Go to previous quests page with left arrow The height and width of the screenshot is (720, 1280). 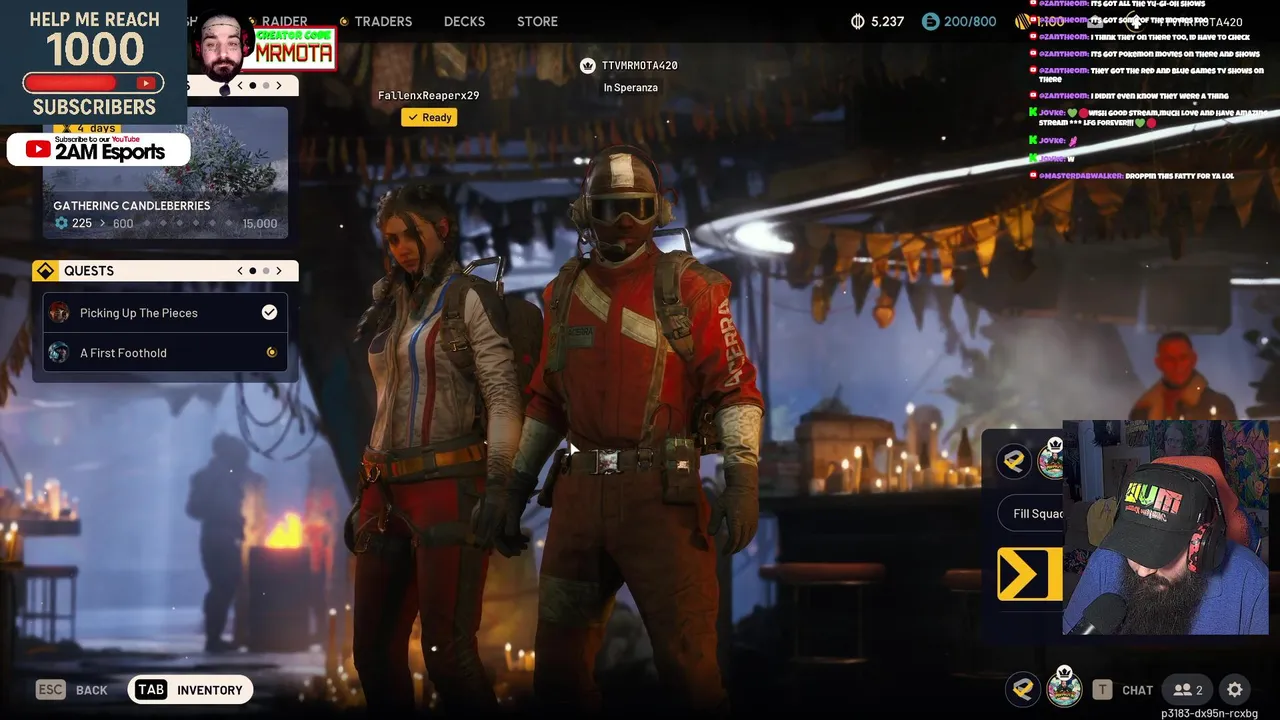coord(240,271)
